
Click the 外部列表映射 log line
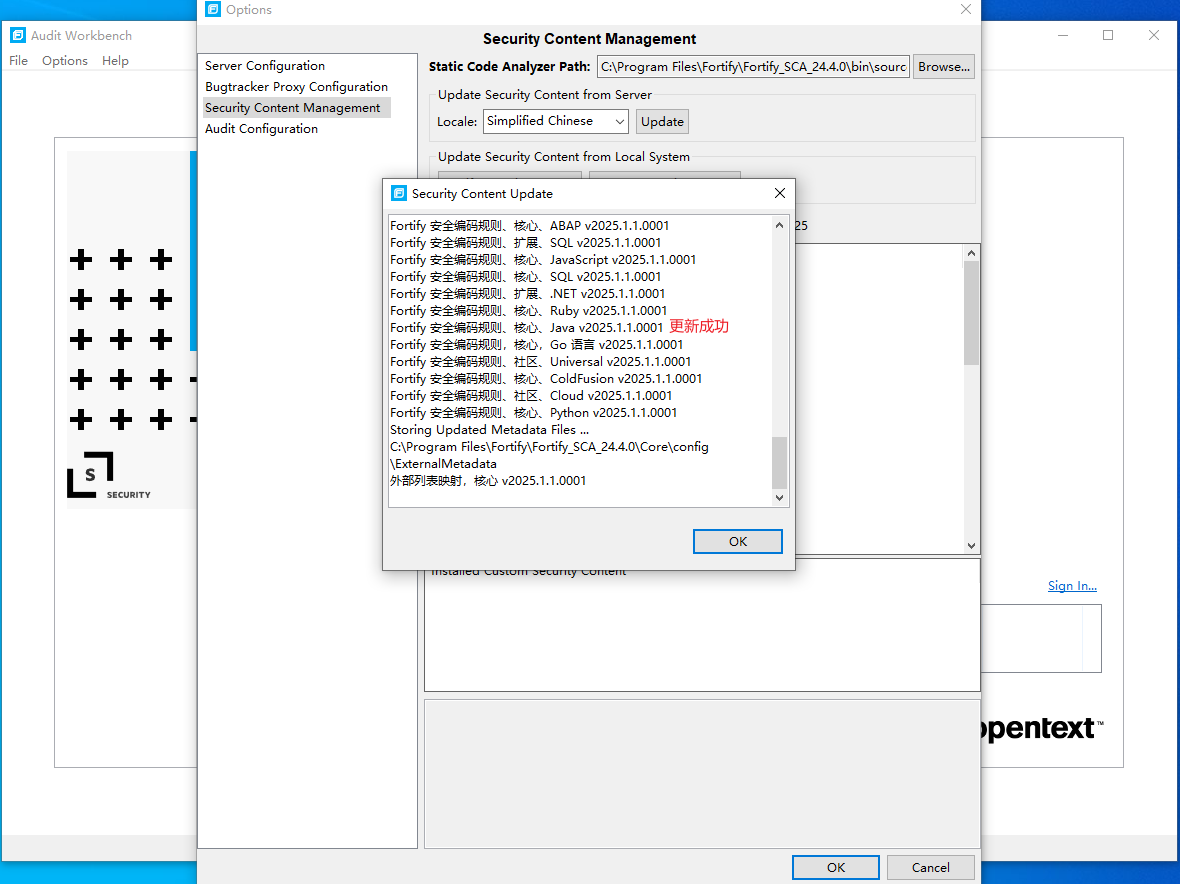(488, 481)
